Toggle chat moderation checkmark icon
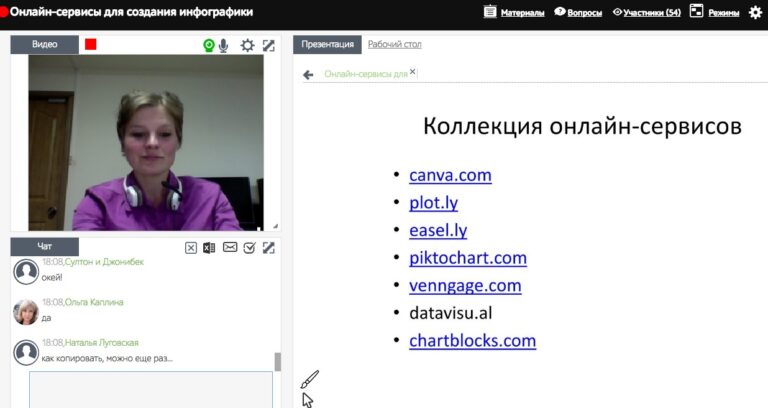The width and height of the screenshot is (768, 408). click(x=249, y=248)
